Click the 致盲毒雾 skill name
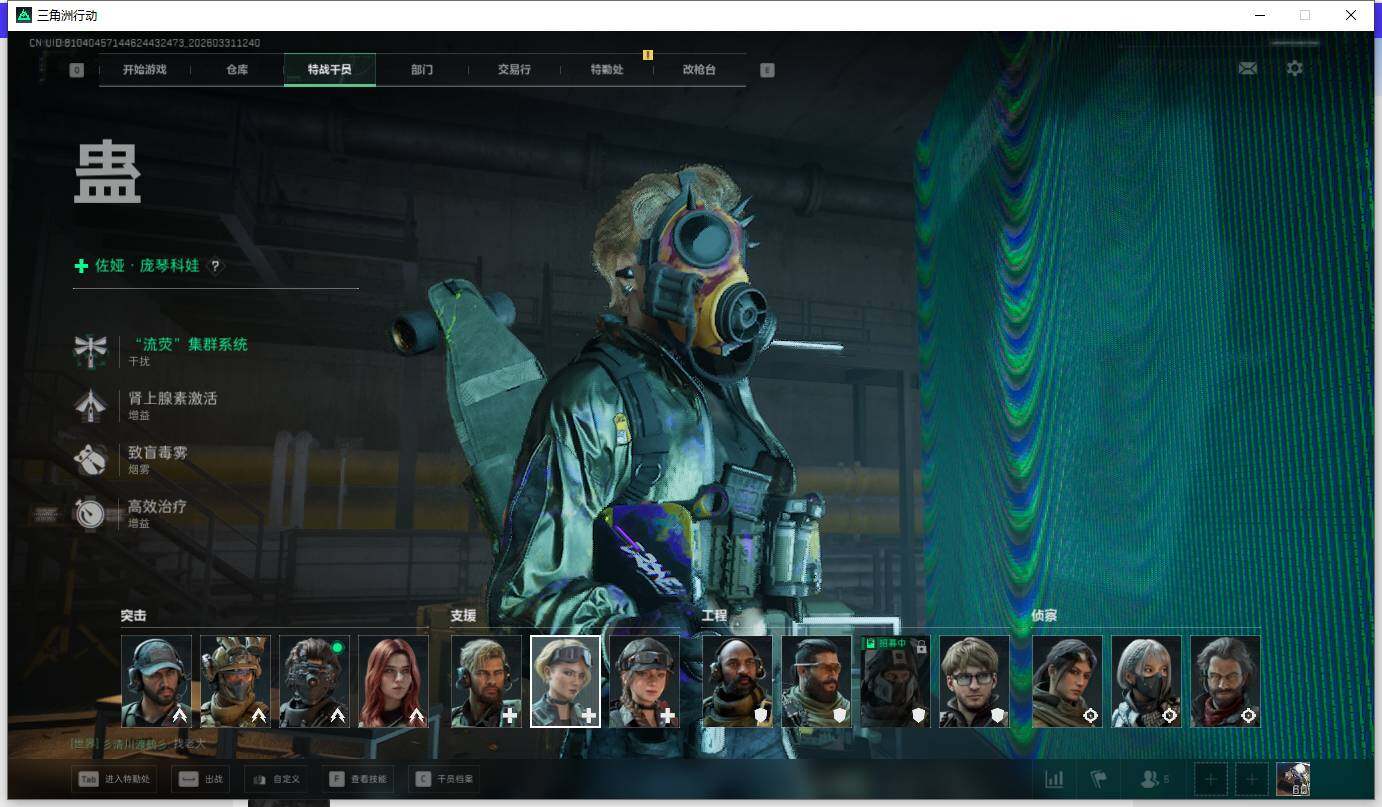The height and width of the screenshot is (807, 1382). [x=157, y=453]
